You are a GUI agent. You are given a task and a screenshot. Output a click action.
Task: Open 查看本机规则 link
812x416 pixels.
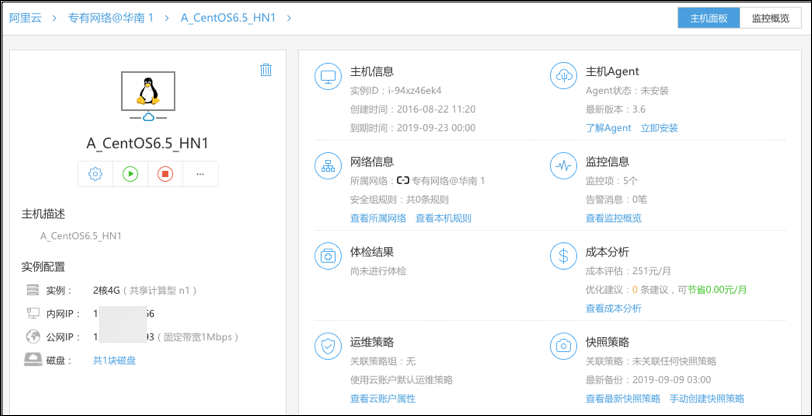point(443,218)
